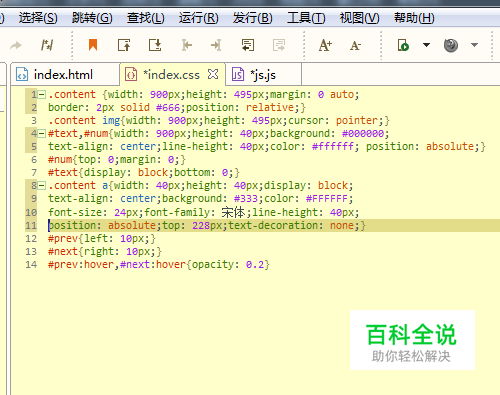Click the word relative on line 2
This screenshot has width=500, height=395.
coord(270,107)
